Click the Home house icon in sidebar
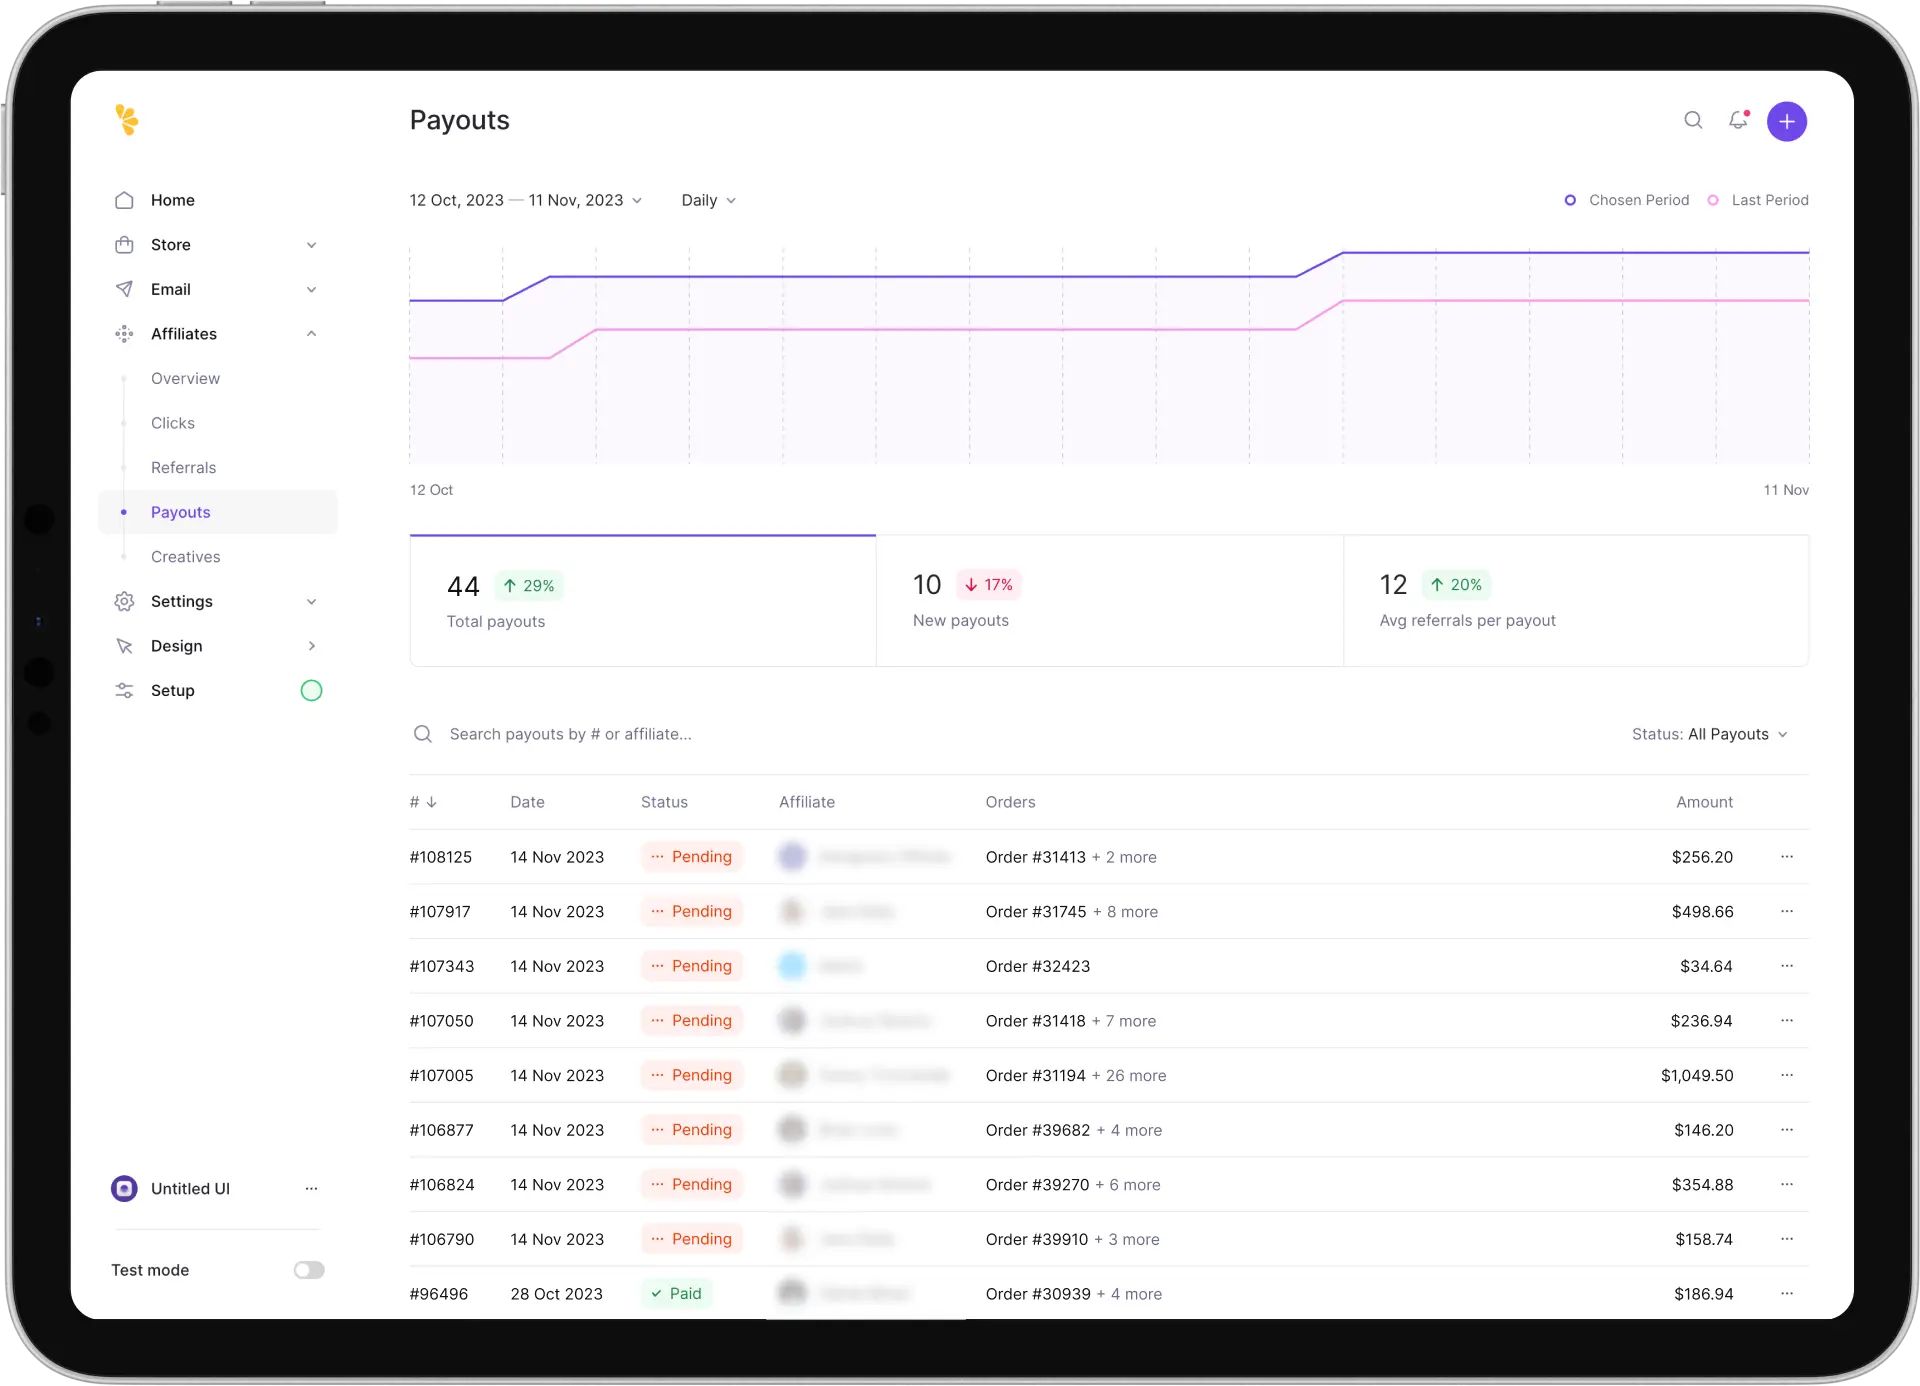The height and width of the screenshot is (1386, 1920). click(124, 200)
